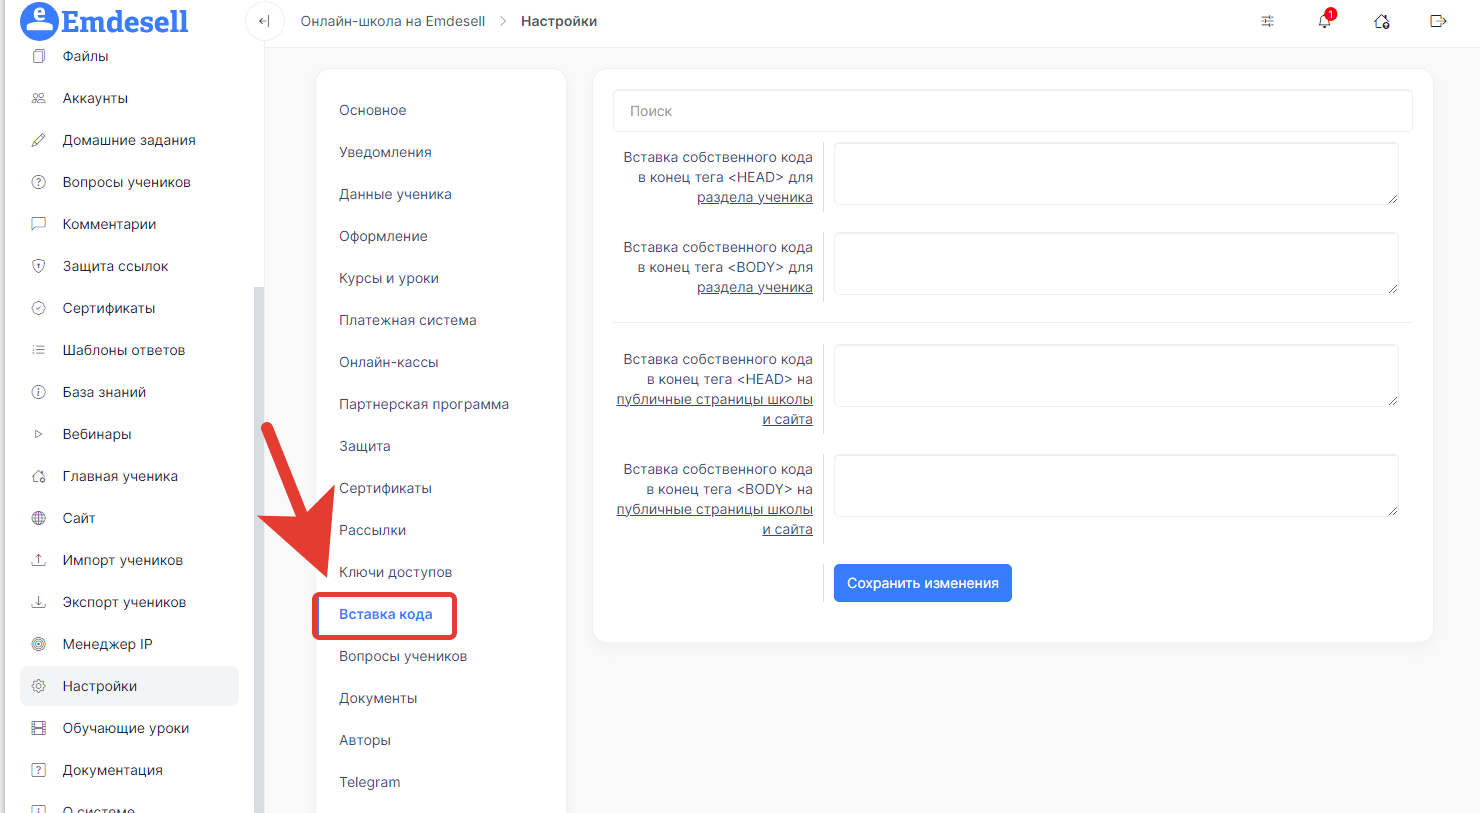Click the home icon in top bar

1381,21
